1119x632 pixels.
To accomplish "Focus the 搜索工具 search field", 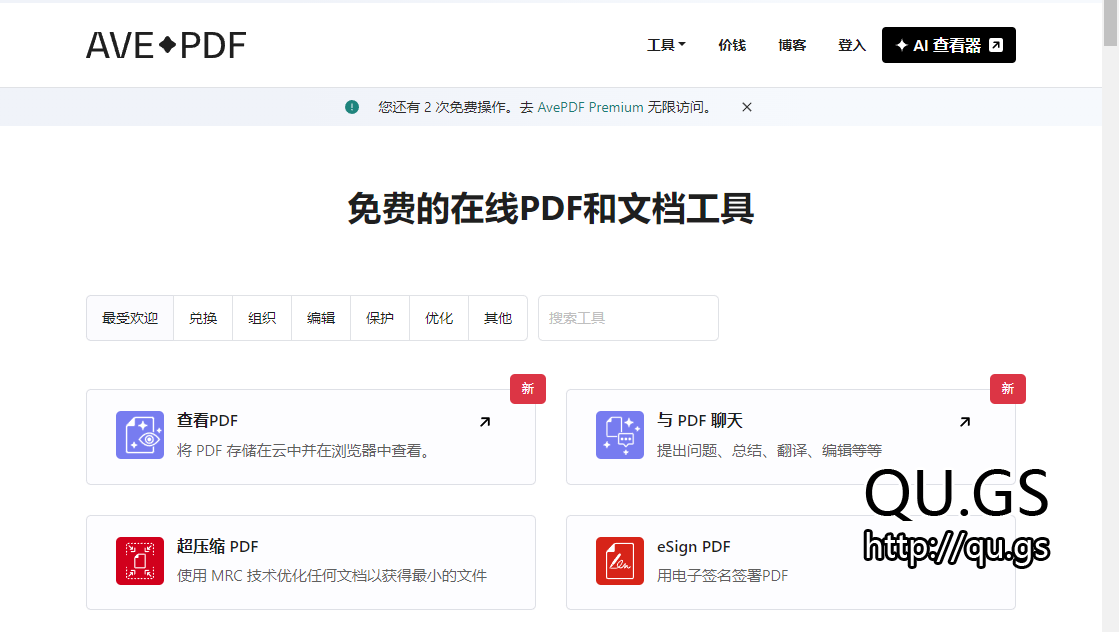I will (628, 318).
